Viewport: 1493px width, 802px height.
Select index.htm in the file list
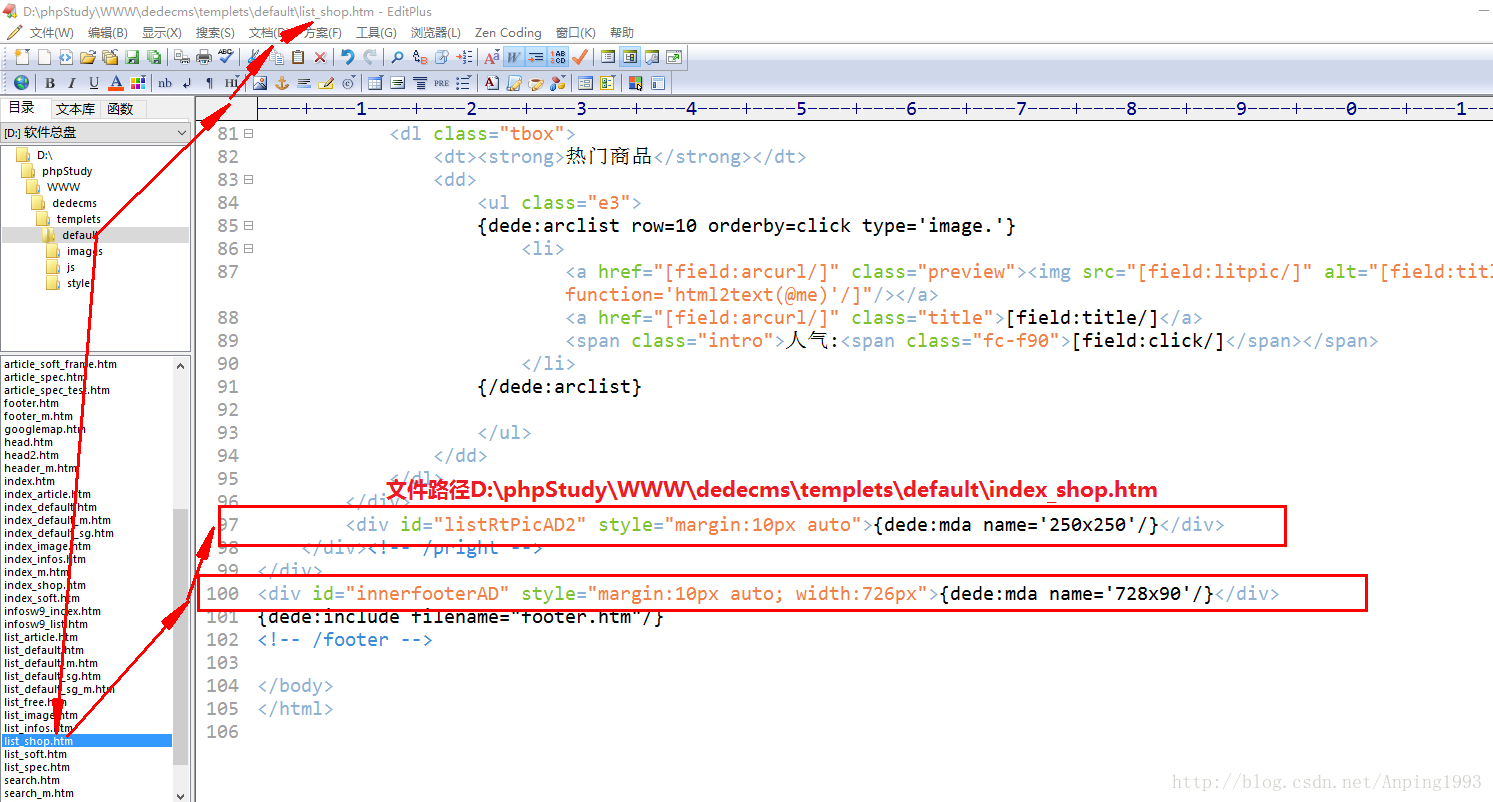(29, 481)
